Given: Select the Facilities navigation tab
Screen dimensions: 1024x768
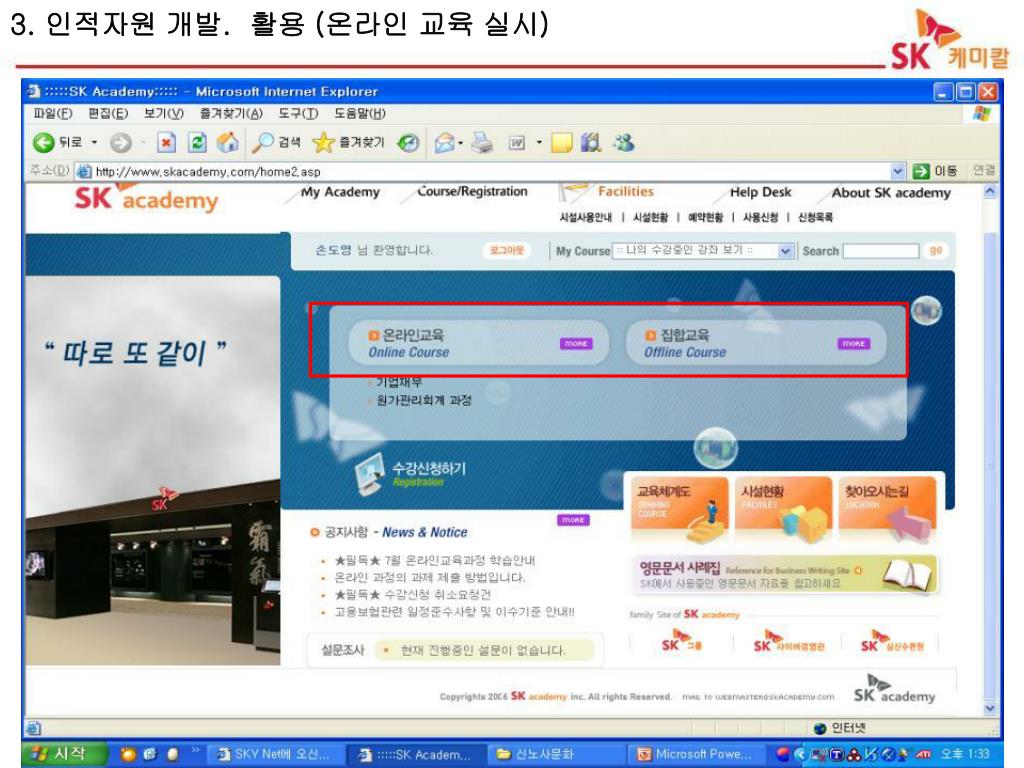Looking at the screenshot, I should [626, 191].
